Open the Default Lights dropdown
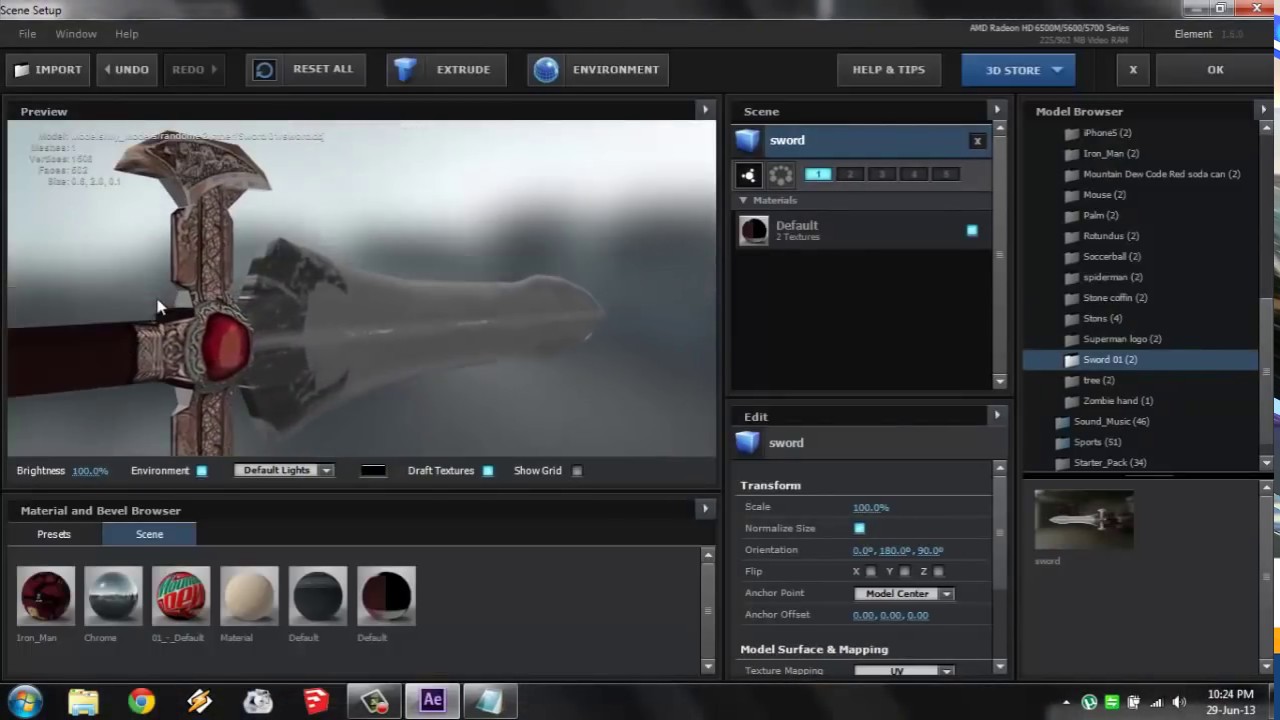 284,470
